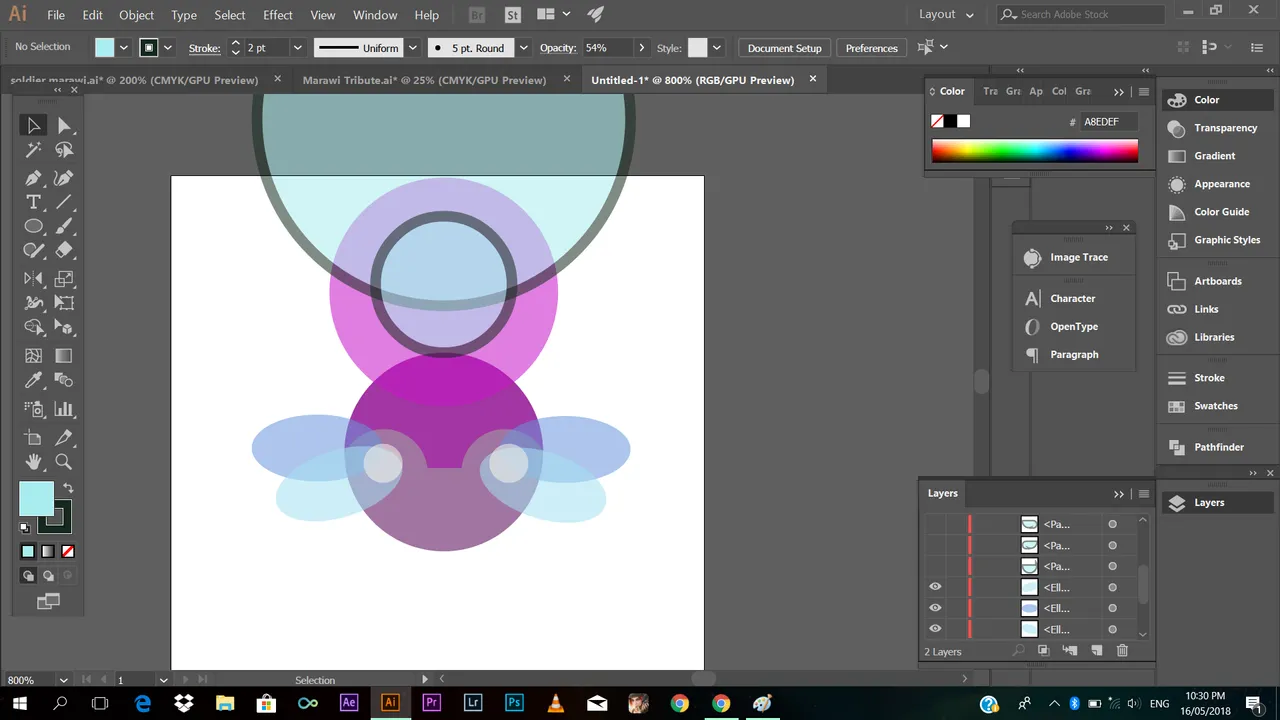The height and width of the screenshot is (720, 1280).
Task: Hide the Ellipse layer with purple-blue thumbnail
Action: pos(935,608)
